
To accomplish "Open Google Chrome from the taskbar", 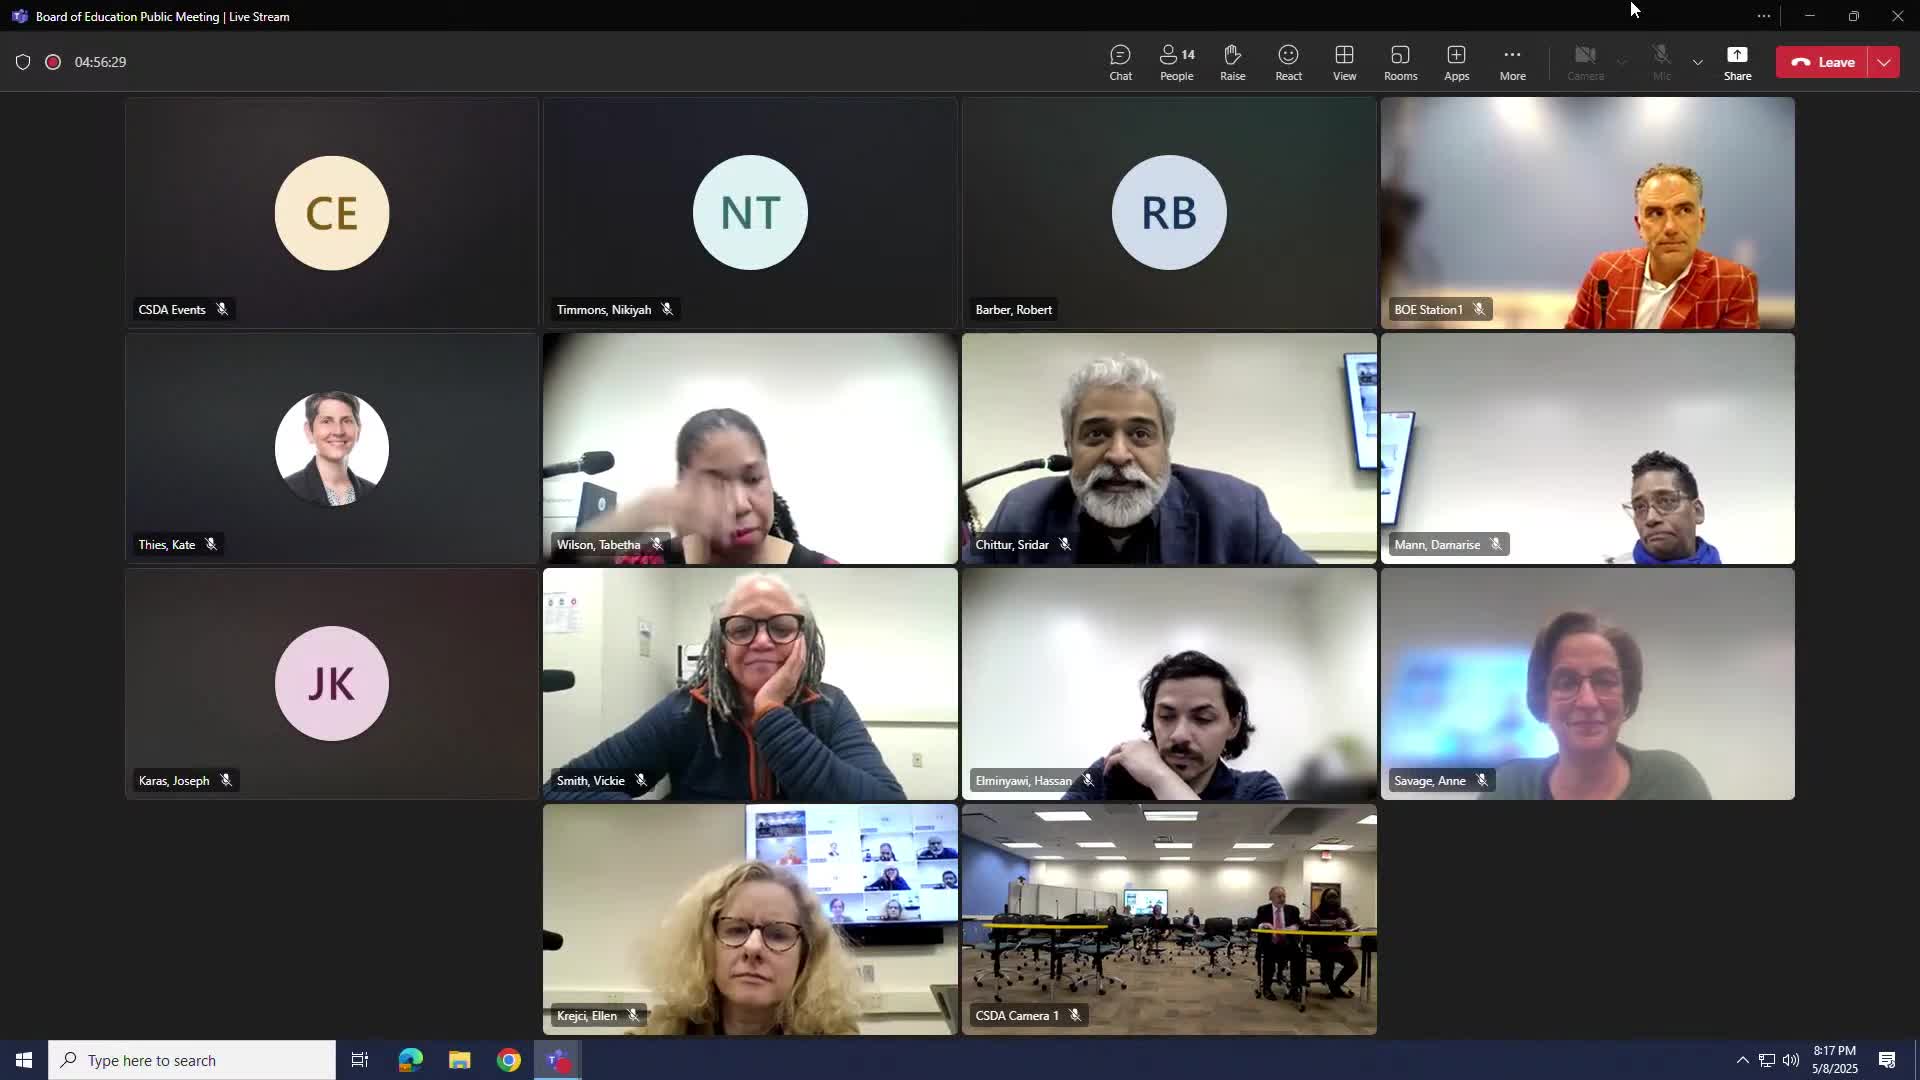I will (x=509, y=1060).
